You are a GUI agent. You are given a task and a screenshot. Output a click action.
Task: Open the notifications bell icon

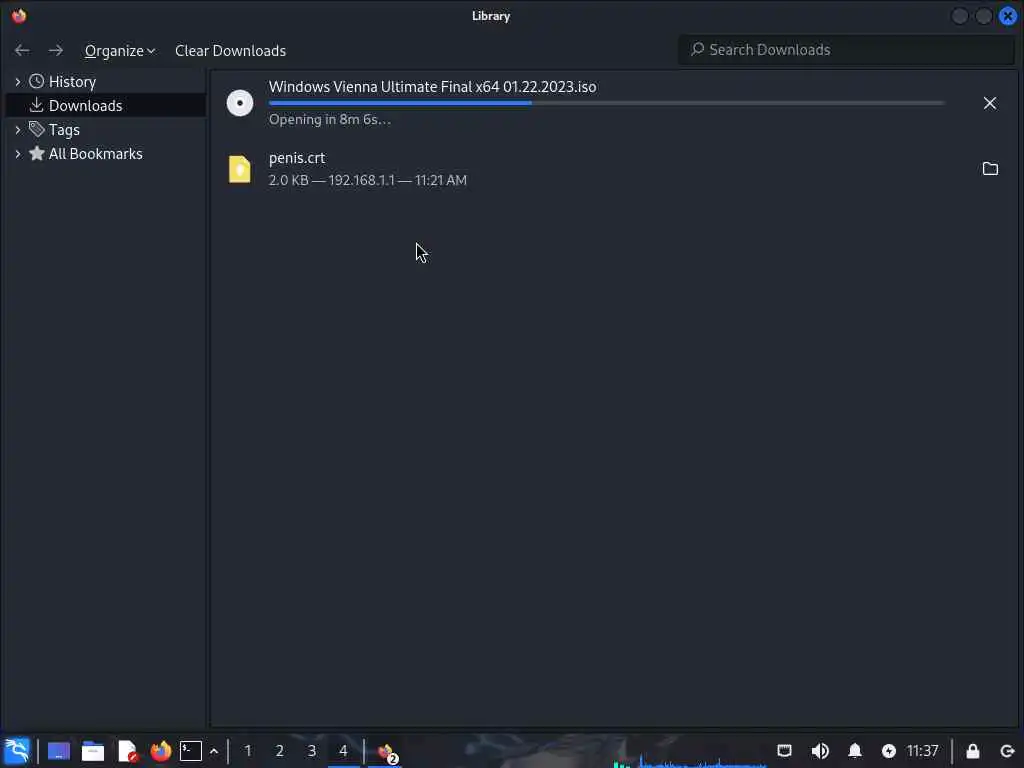pos(855,751)
